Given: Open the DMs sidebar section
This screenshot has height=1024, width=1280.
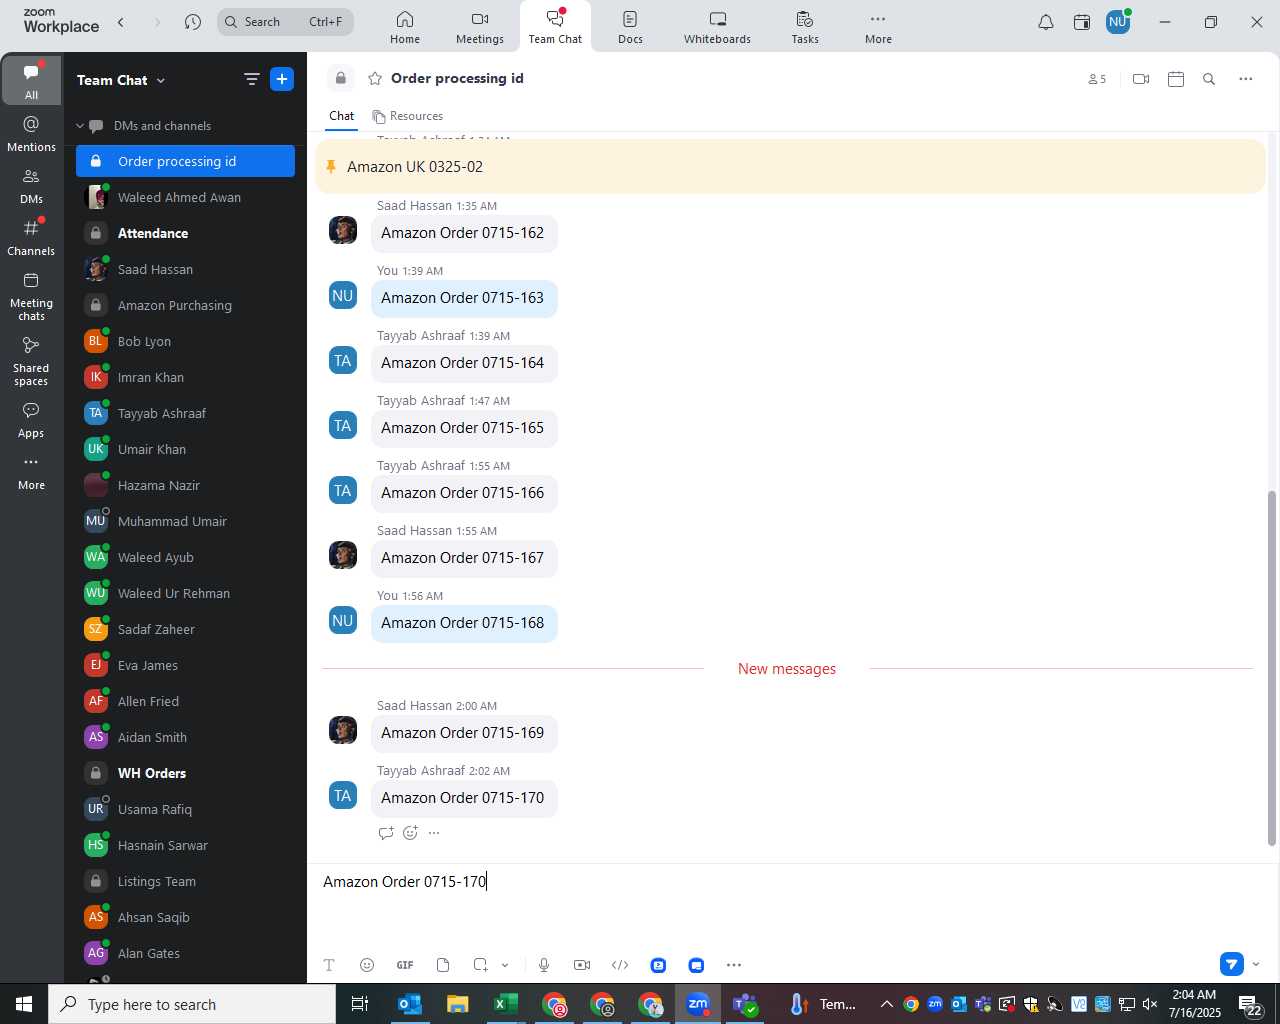Looking at the screenshot, I should [31, 186].
